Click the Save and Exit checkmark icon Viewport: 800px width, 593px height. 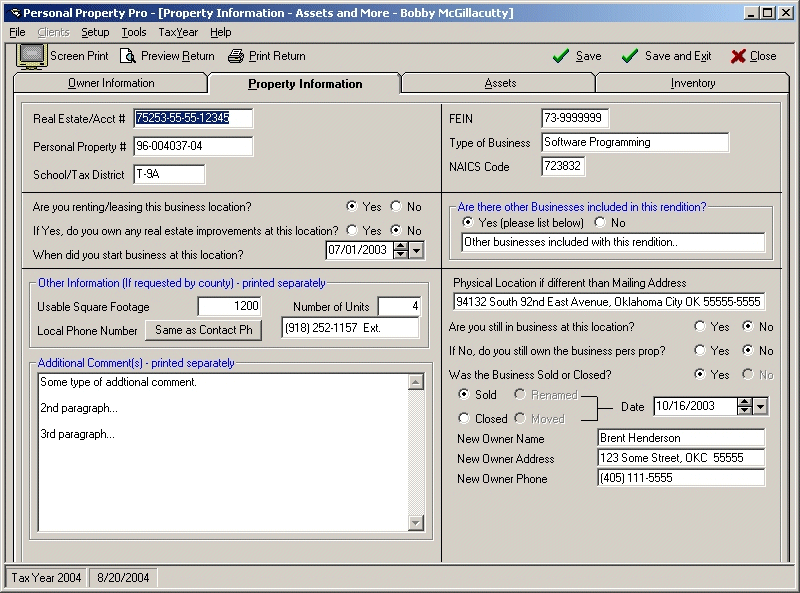(630, 56)
